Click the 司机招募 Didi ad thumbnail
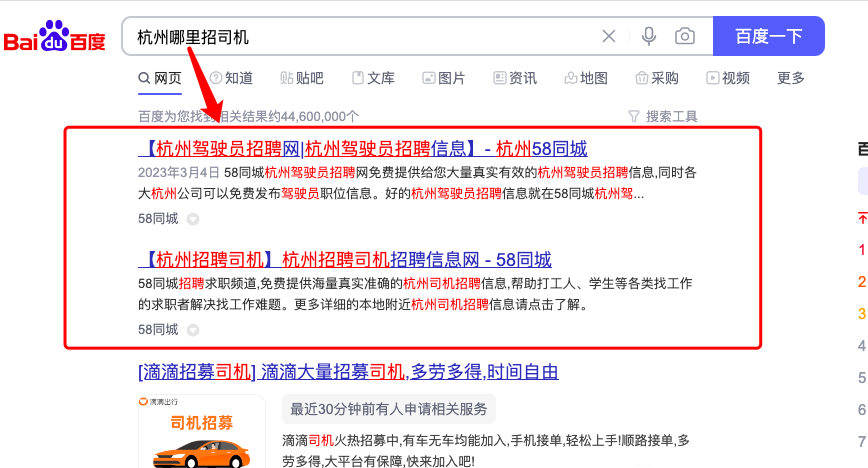This screenshot has width=868, height=468. tap(202, 431)
